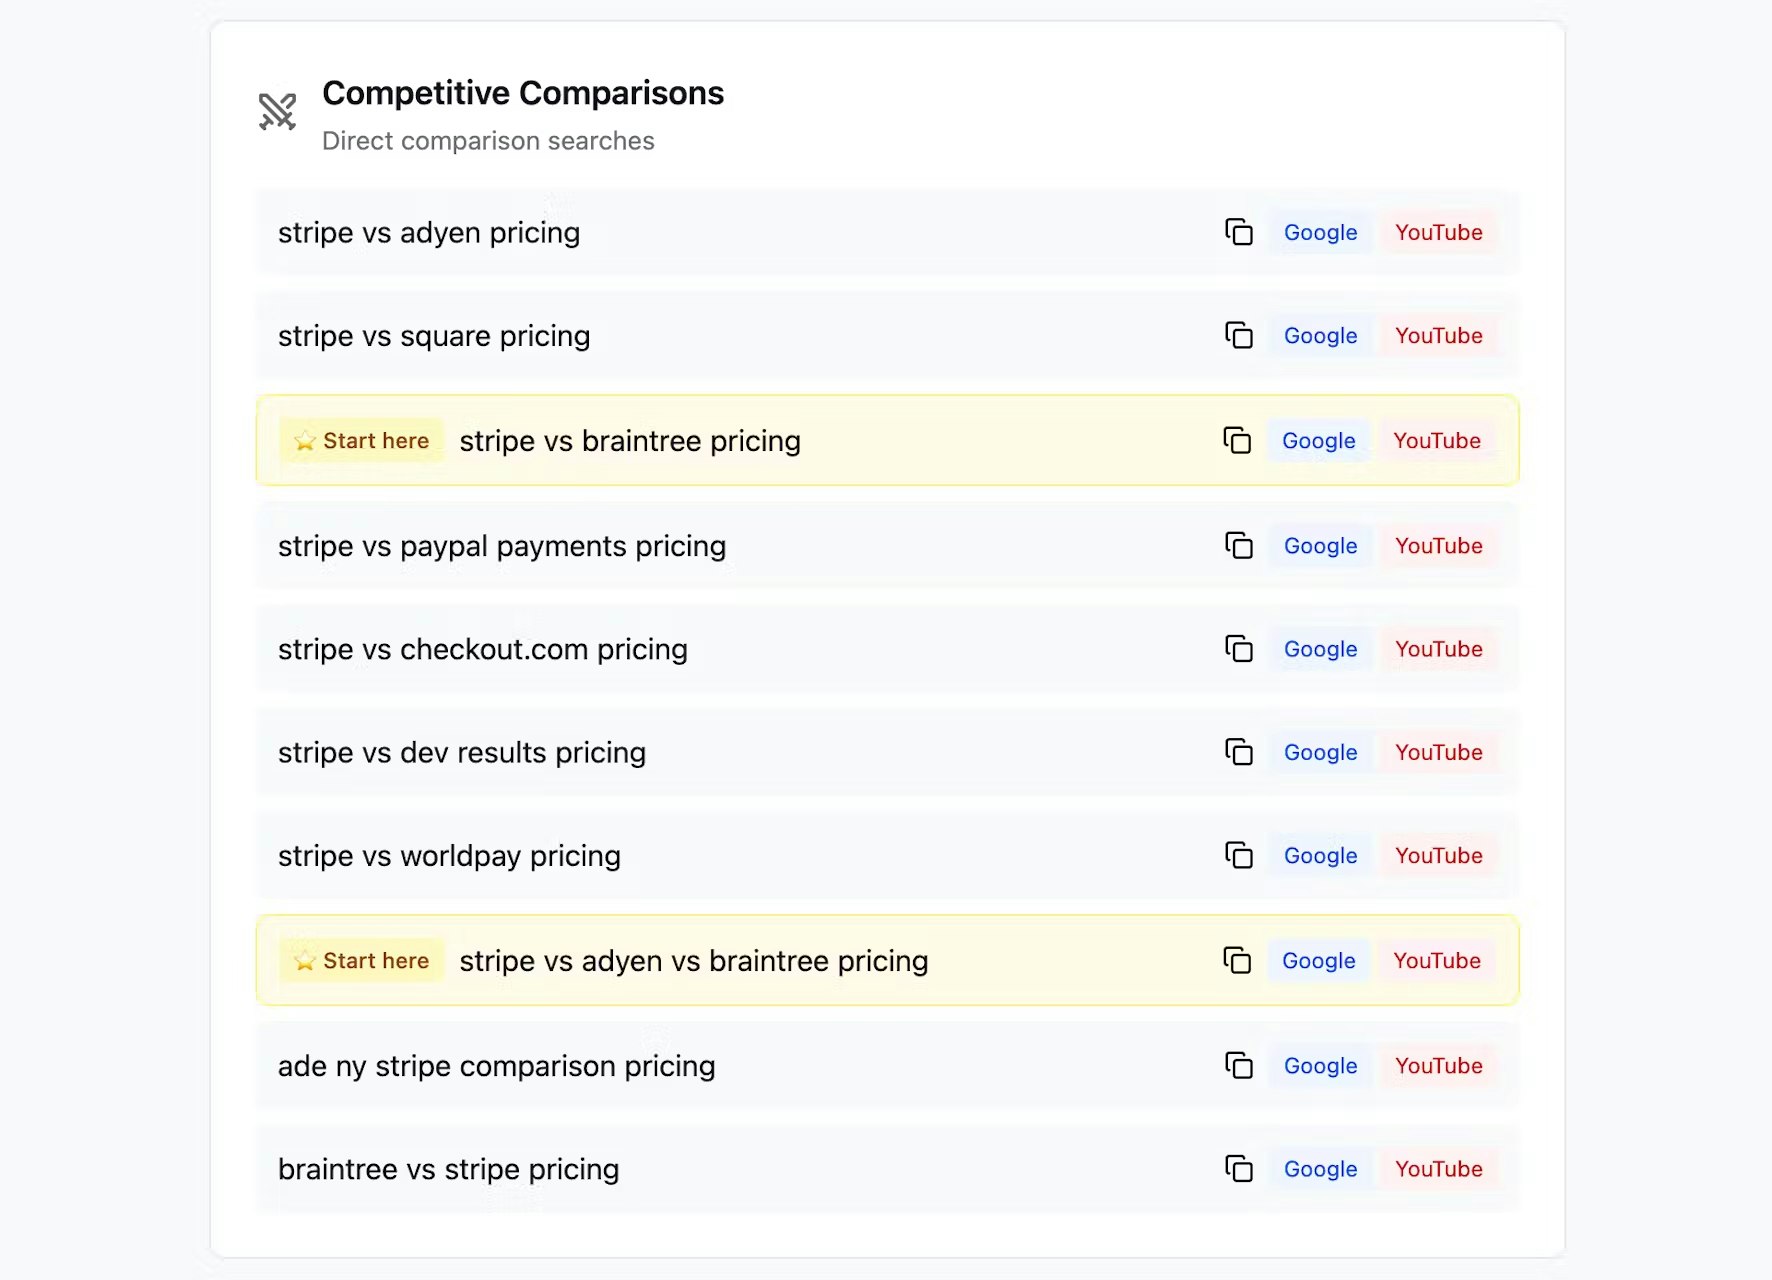Search "stripe vs worldpay pricing" on Google

pyautogui.click(x=1320, y=856)
